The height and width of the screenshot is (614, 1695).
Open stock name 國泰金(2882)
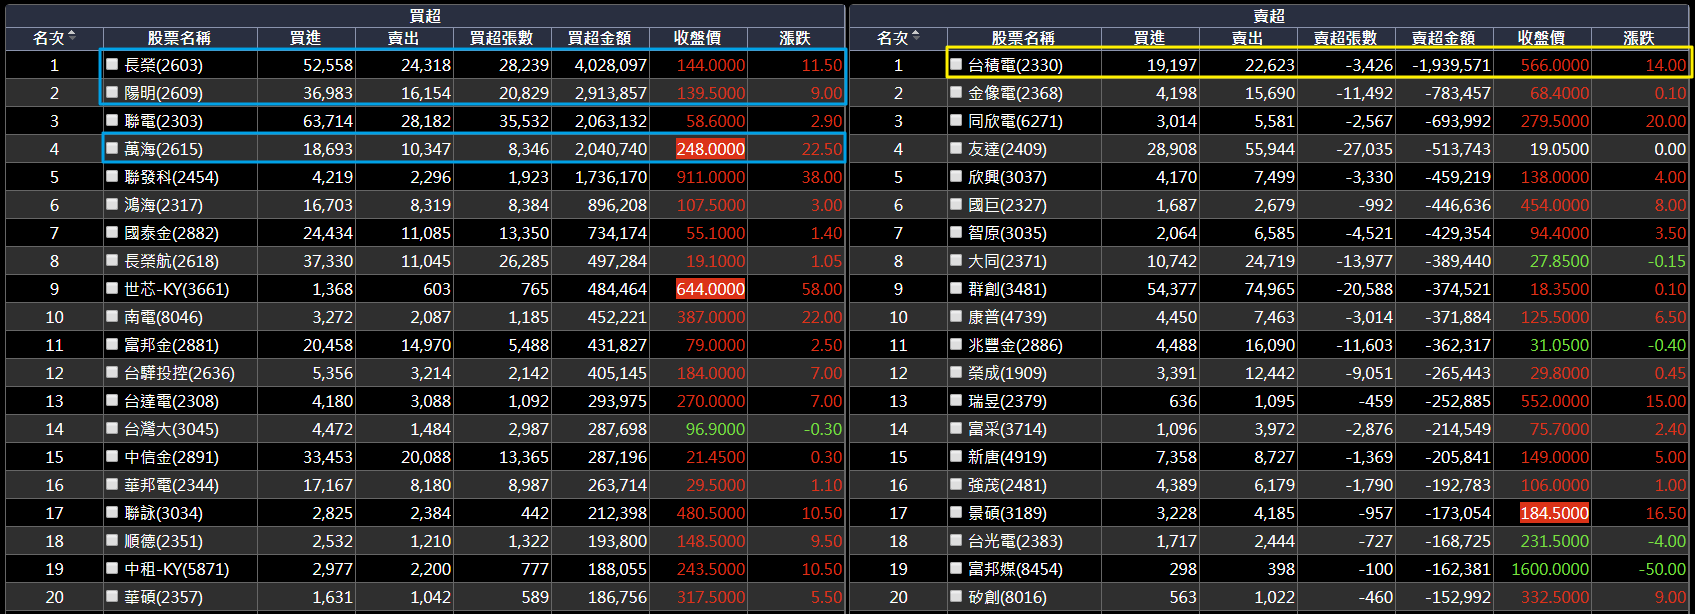171,233
